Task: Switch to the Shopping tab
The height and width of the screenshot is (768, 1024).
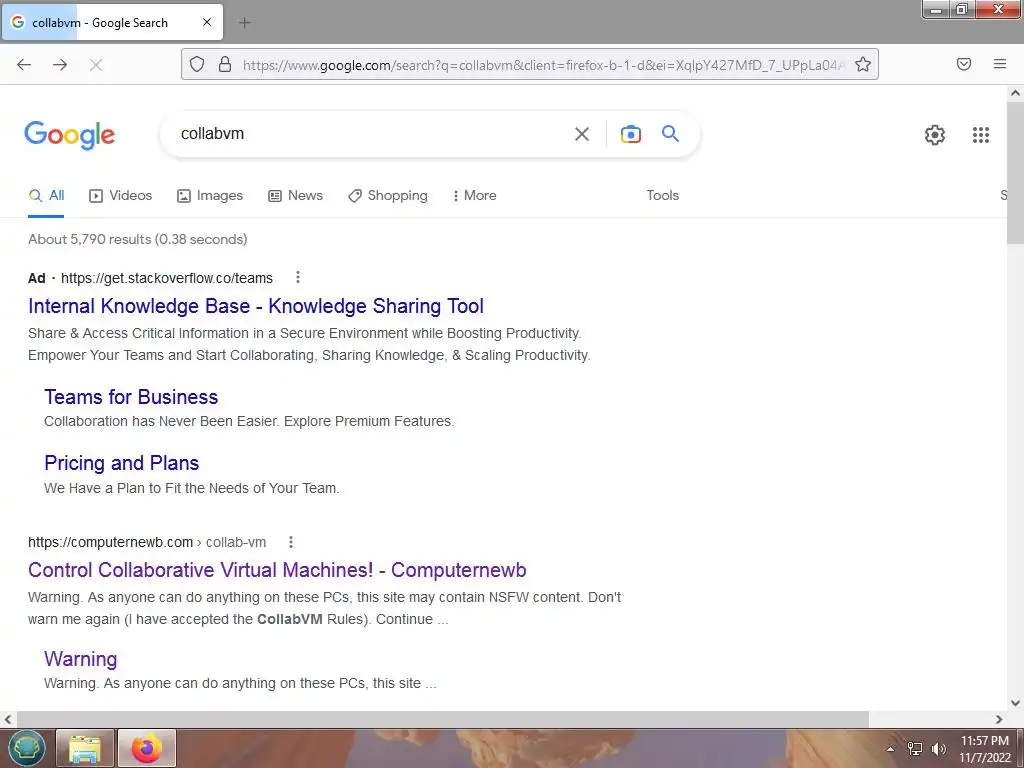Action: click(x=388, y=195)
